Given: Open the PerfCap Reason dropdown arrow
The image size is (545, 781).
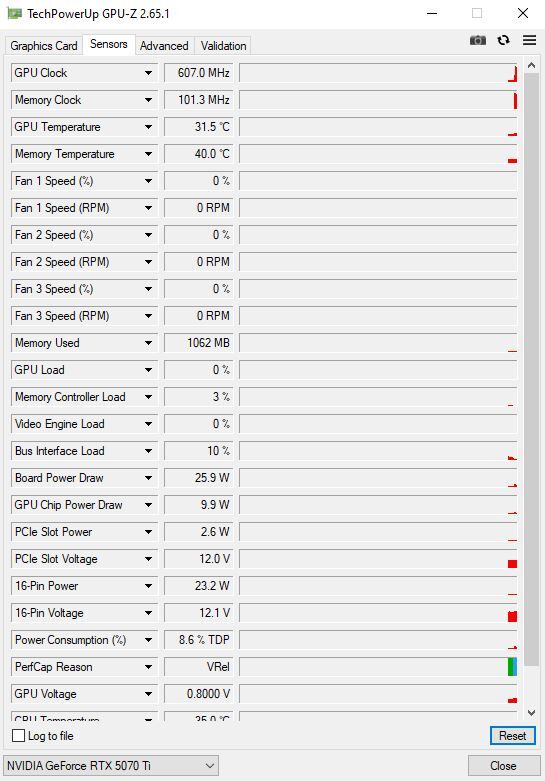Looking at the screenshot, I should pyautogui.click(x=148, y=667).
